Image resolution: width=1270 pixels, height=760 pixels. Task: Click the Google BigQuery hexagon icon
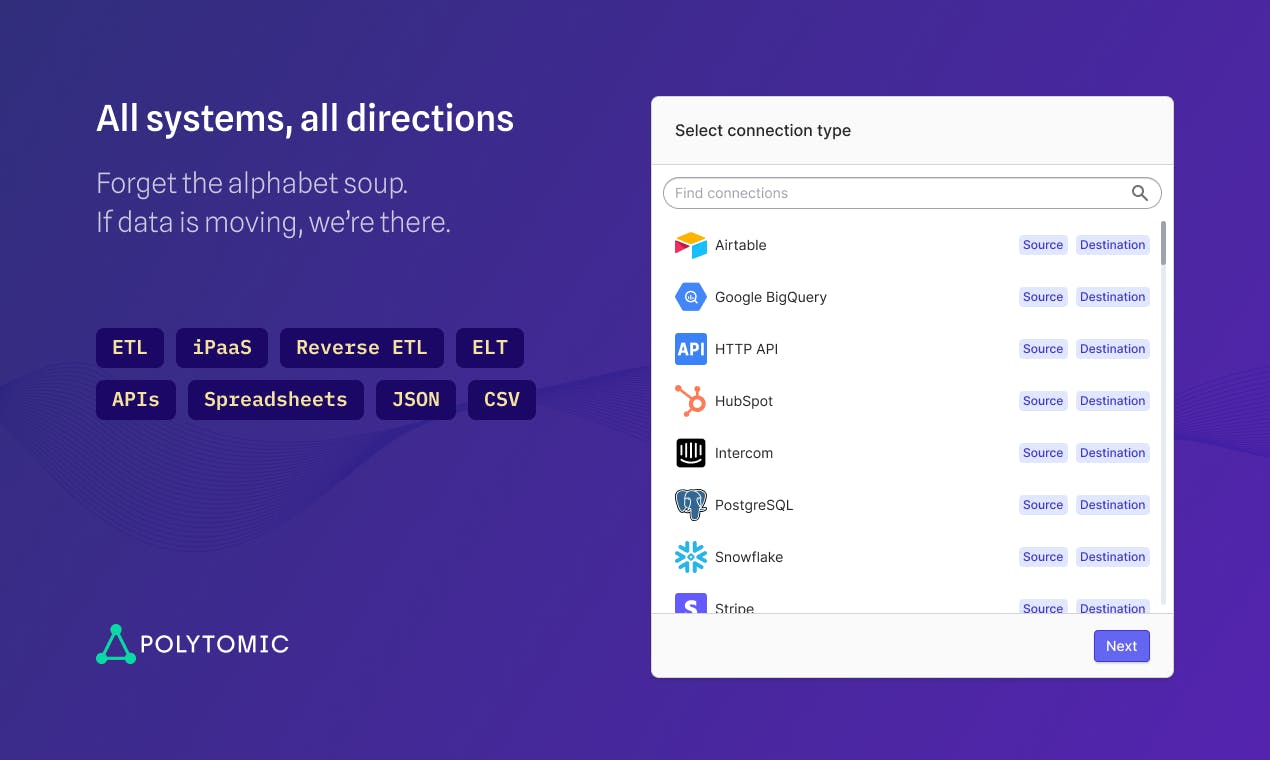tap(691, 297)
